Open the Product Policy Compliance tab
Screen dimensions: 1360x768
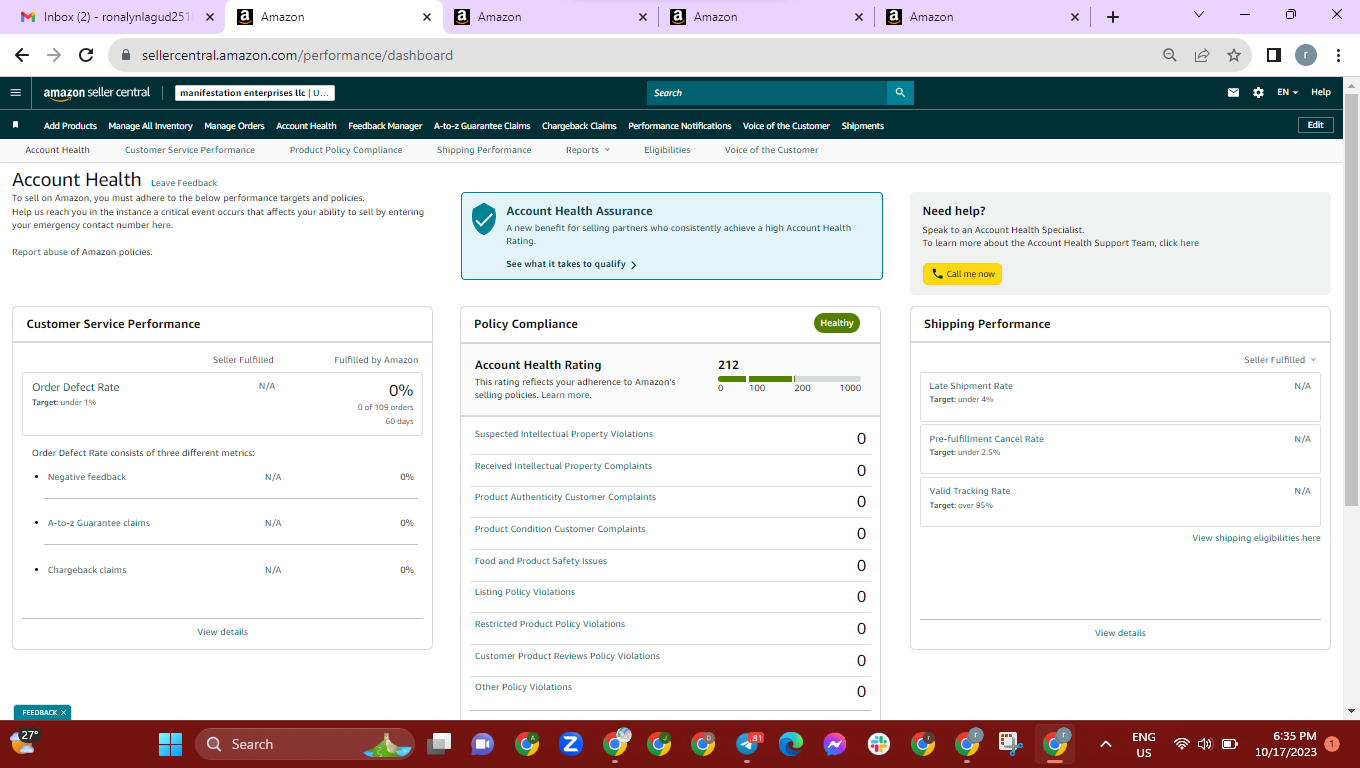click(x=346, y=150)
